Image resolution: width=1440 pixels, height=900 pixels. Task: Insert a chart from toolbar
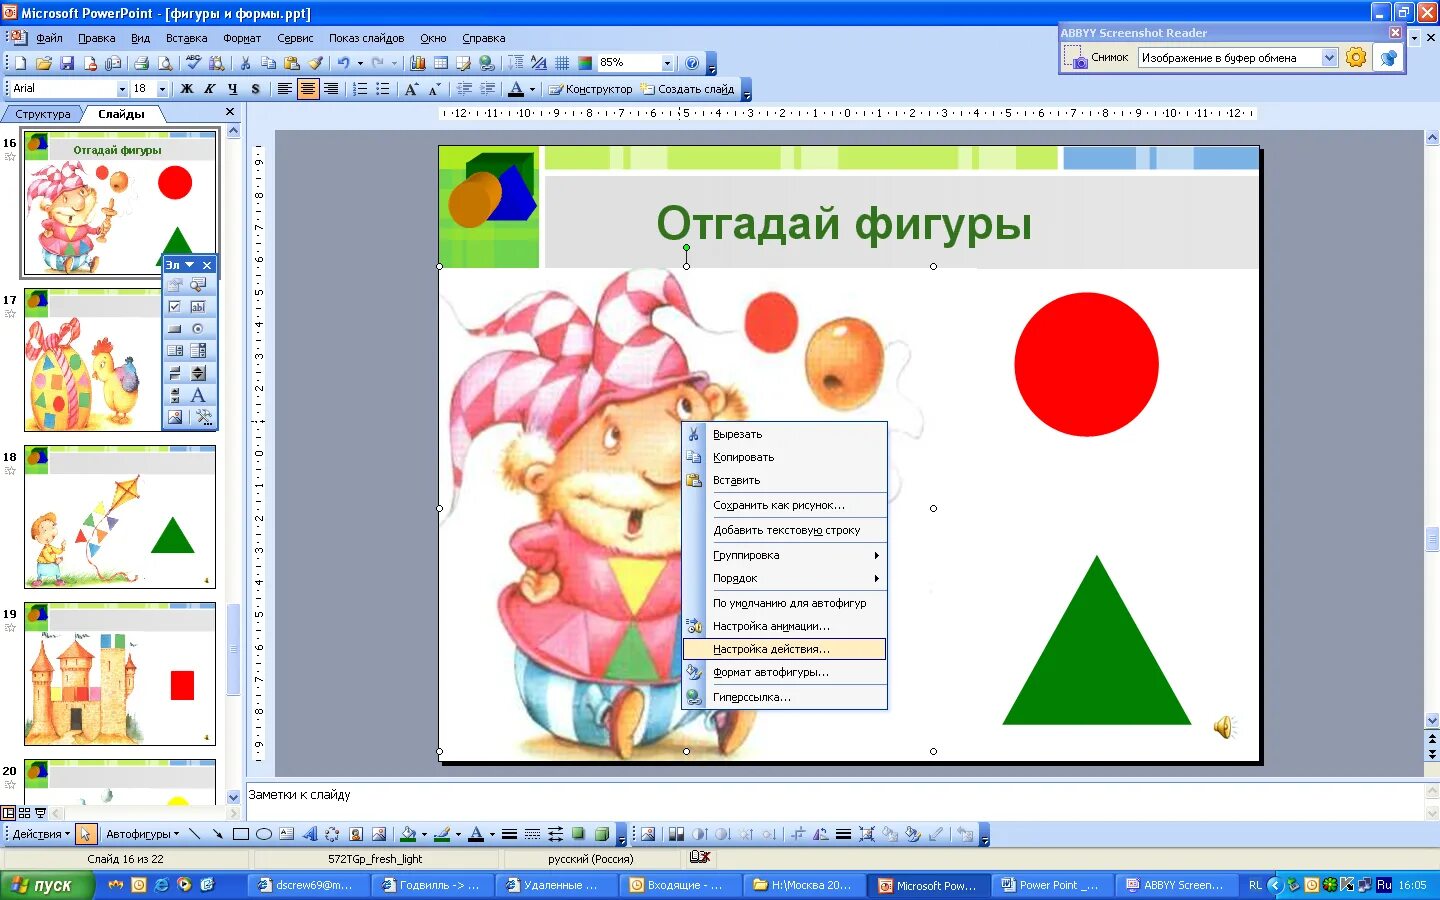pos(418,63)
